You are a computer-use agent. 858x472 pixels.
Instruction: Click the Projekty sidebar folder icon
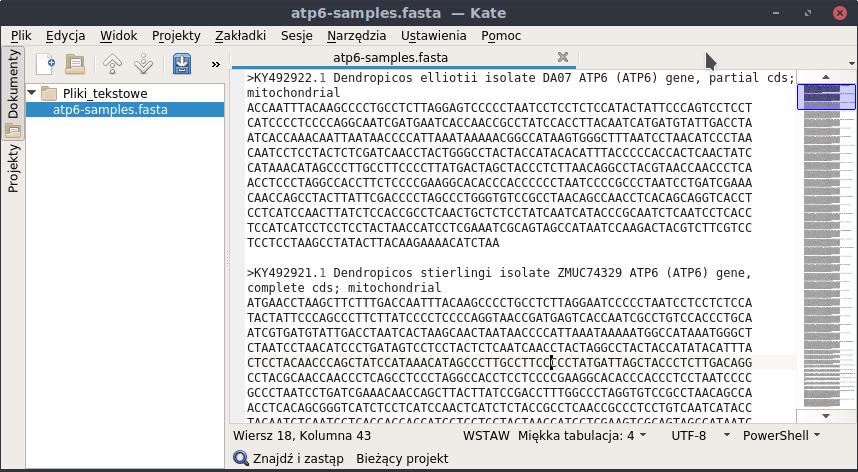pos(14,132)
